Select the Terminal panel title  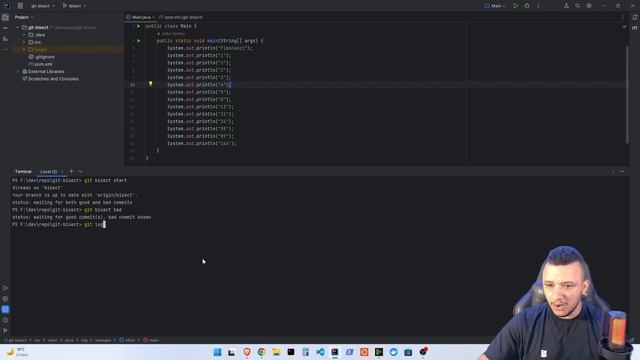[x=23, y=171]
